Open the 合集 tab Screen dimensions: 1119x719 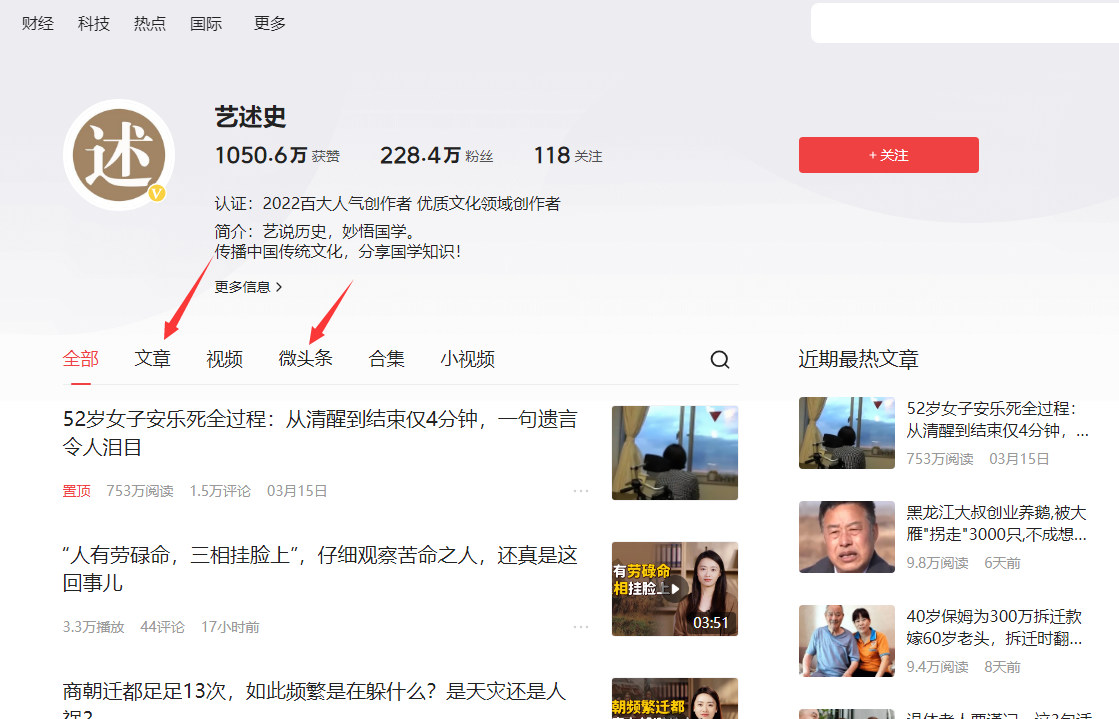pos(386,359)
